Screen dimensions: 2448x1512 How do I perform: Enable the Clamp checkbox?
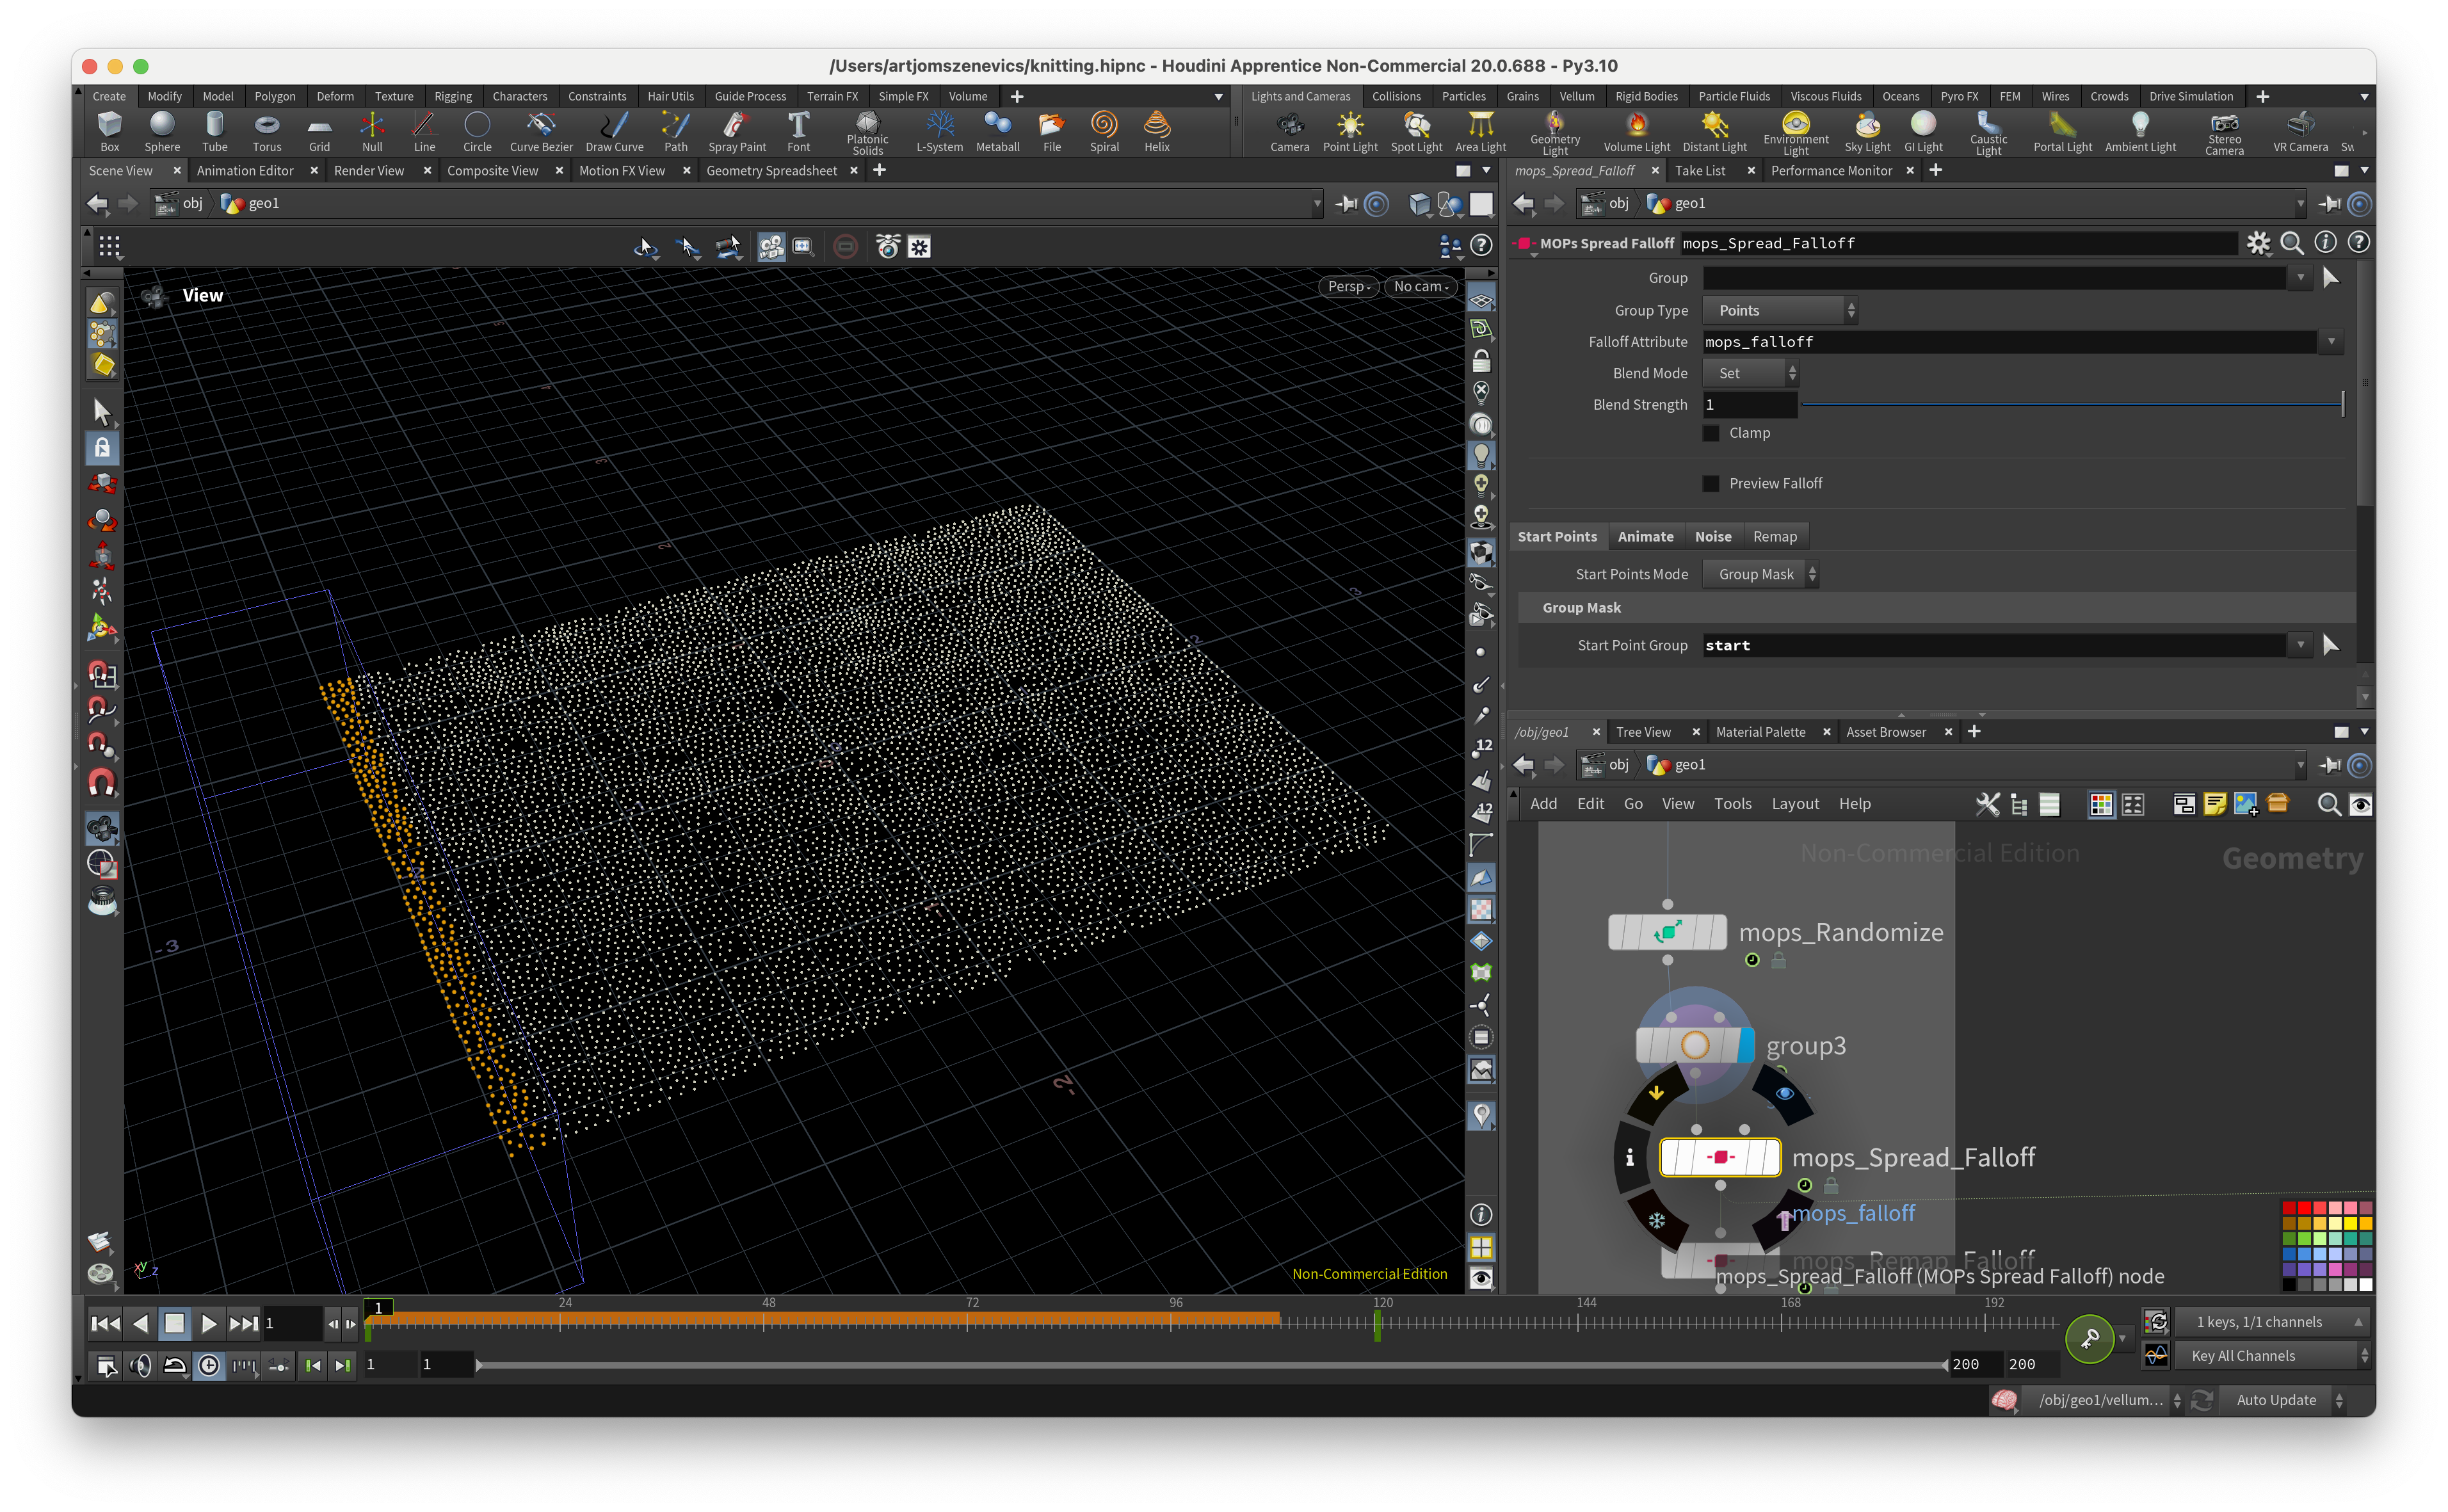coord(1711,433)
